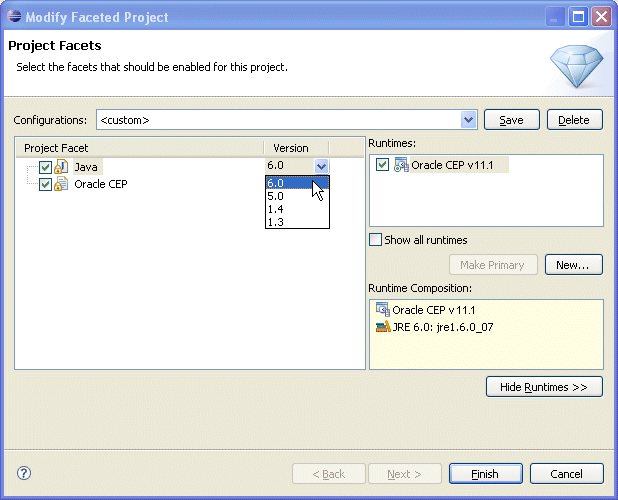Uncheck the Oracle CEP v11.1 runtime checkbox
Screen dimensions: 618x500
382,164
